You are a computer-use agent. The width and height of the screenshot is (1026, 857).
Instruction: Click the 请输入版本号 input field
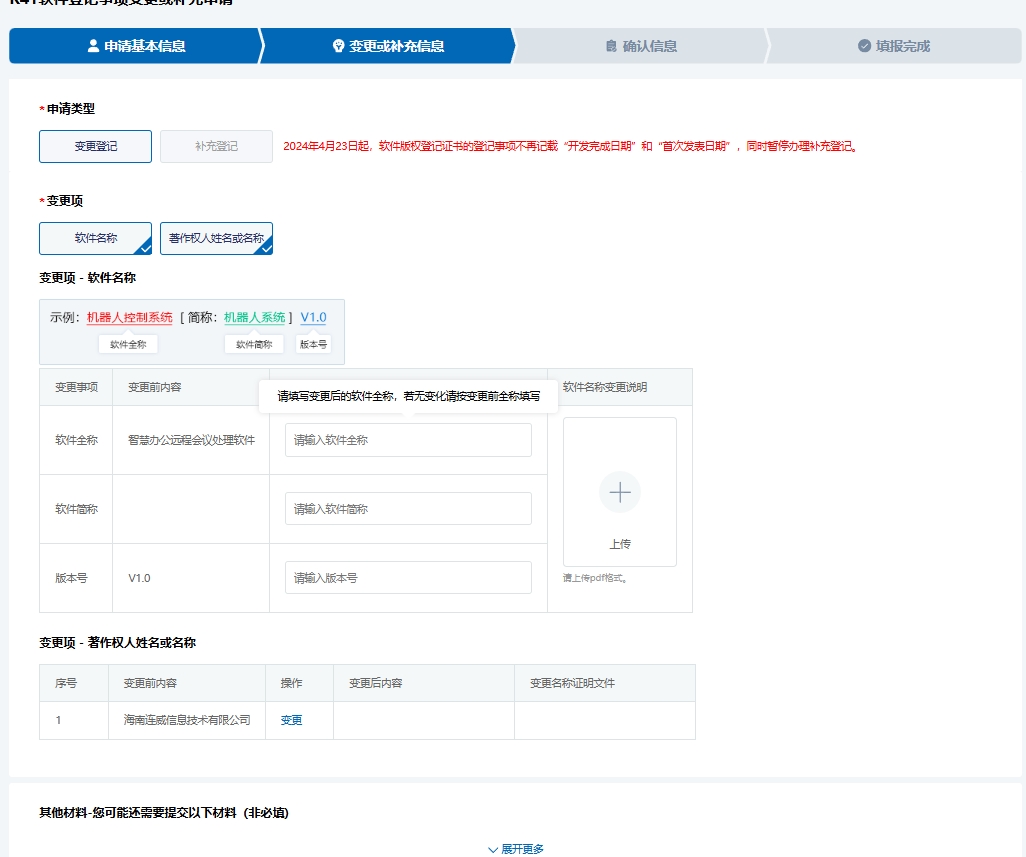point(408,578)
